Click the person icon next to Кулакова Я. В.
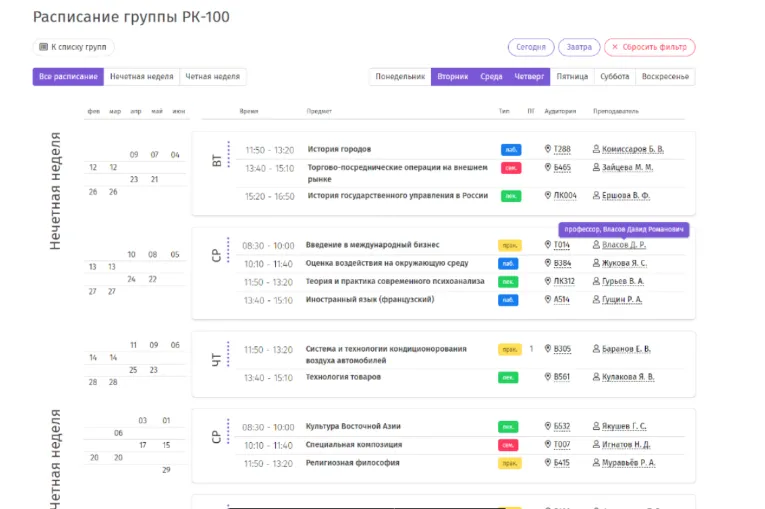Viewport: 765px width, 509px height. click(x=596, y=378)
